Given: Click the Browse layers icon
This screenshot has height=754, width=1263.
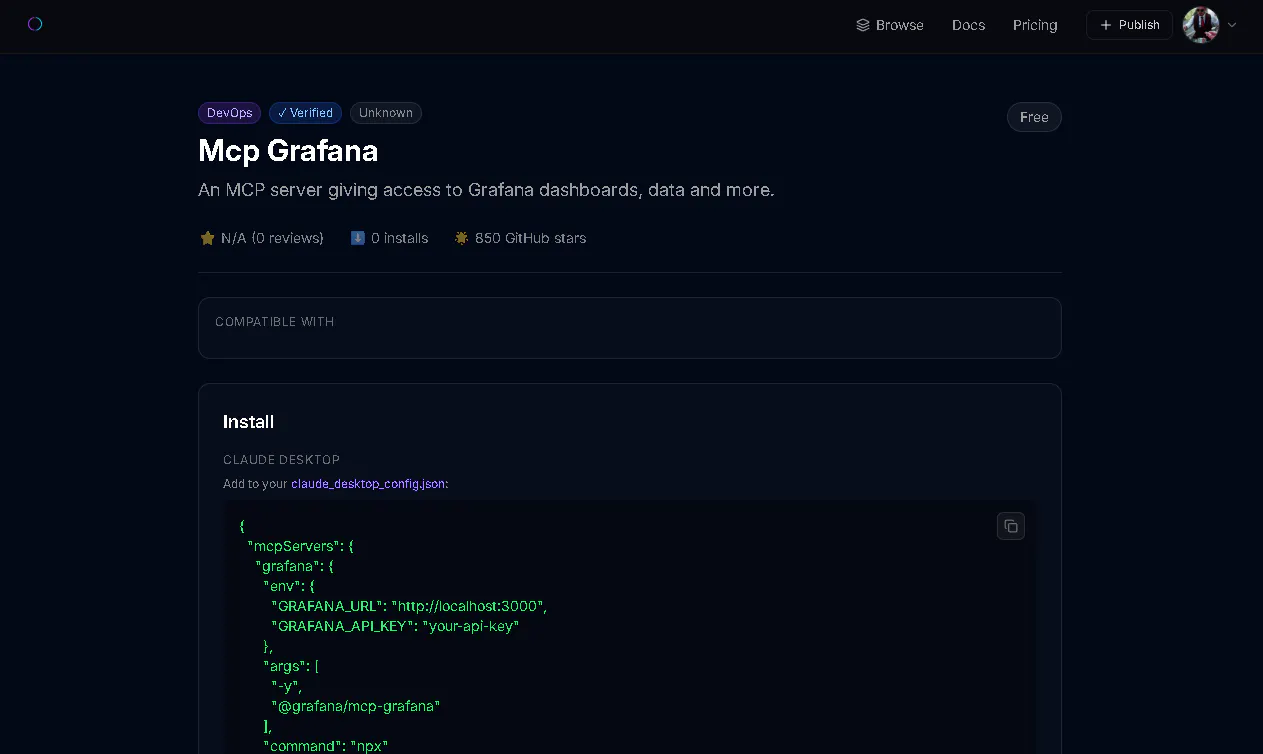Looking at the screenshot, I should [863, 25].
